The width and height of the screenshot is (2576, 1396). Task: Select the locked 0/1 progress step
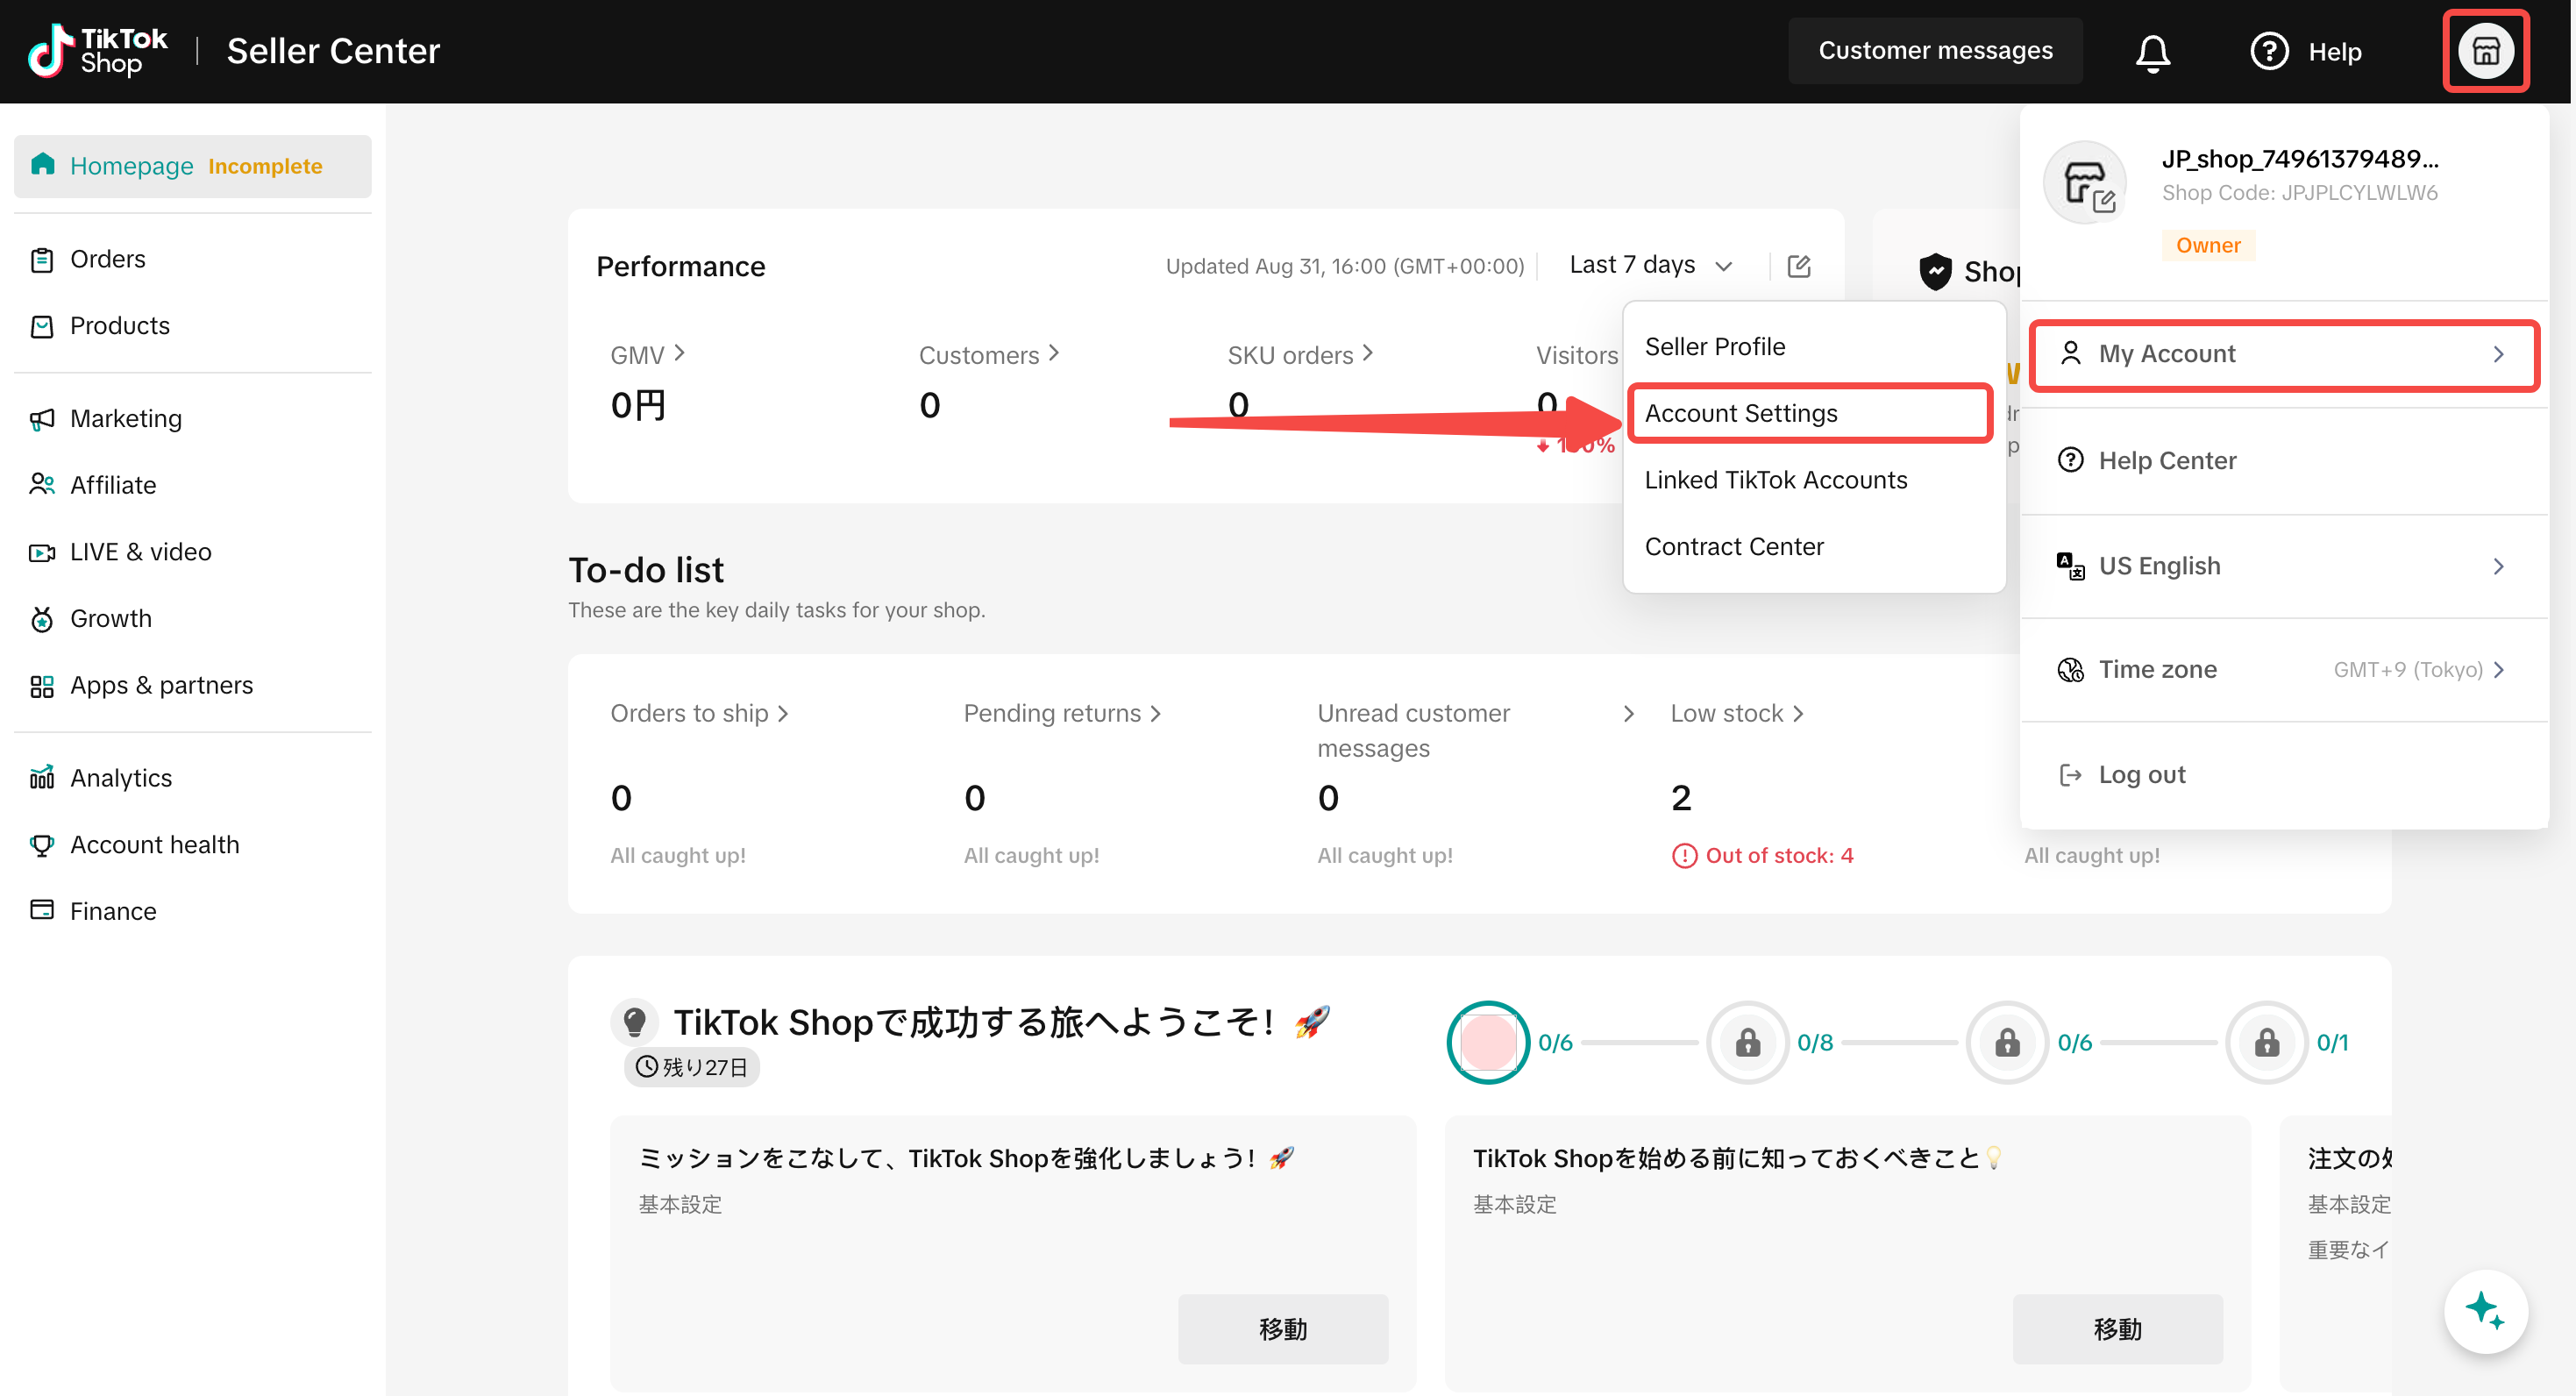coord(2266,1042)
